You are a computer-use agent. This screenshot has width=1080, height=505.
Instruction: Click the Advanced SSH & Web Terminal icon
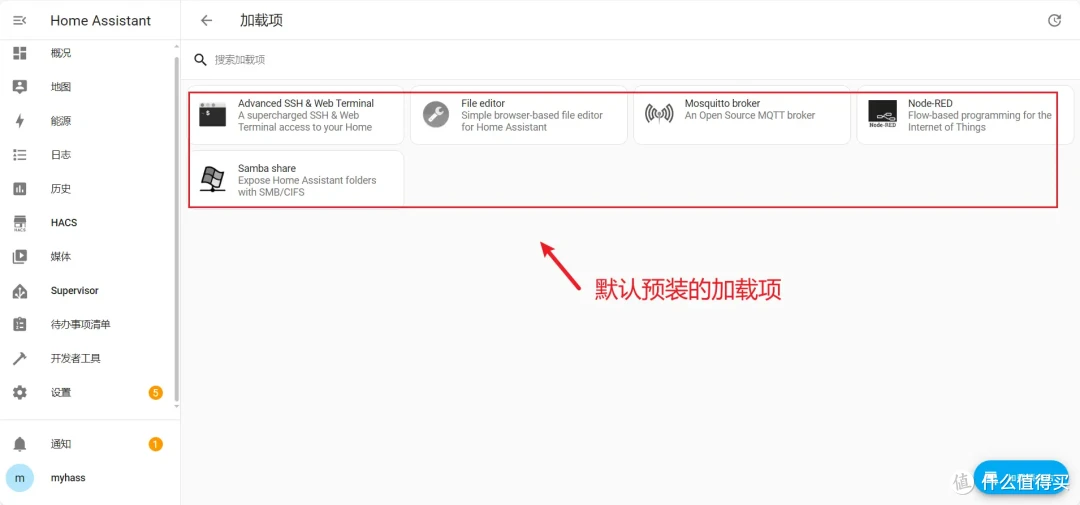pos(213,114)
